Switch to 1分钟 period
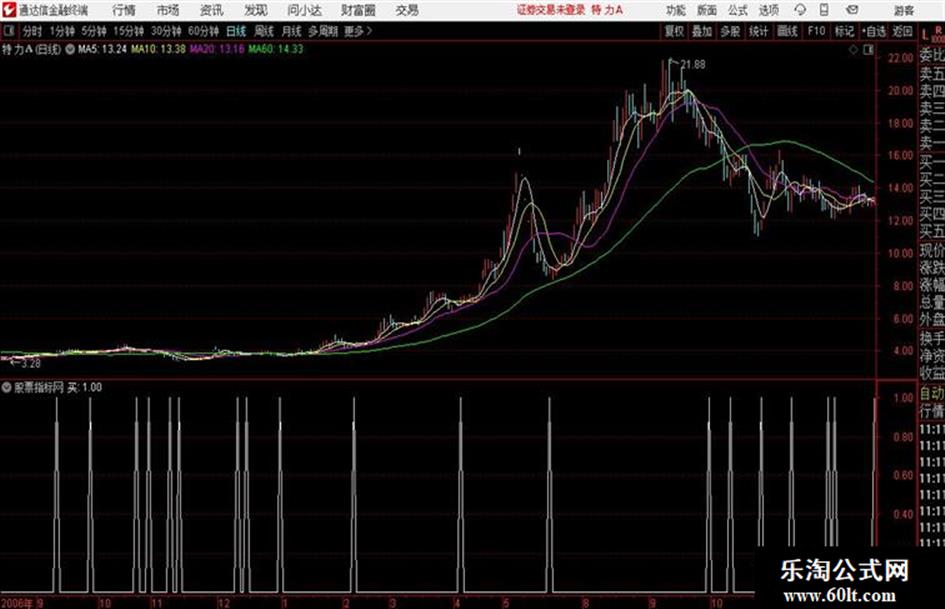Image resolution: width=945 pixels, height=609 pixels. point(61,31)
